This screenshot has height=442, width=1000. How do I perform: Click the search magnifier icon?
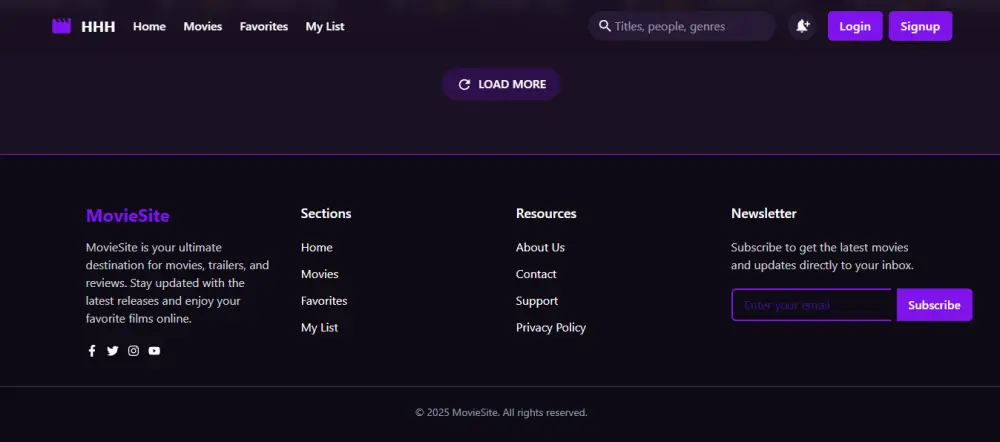coord(605,26)
